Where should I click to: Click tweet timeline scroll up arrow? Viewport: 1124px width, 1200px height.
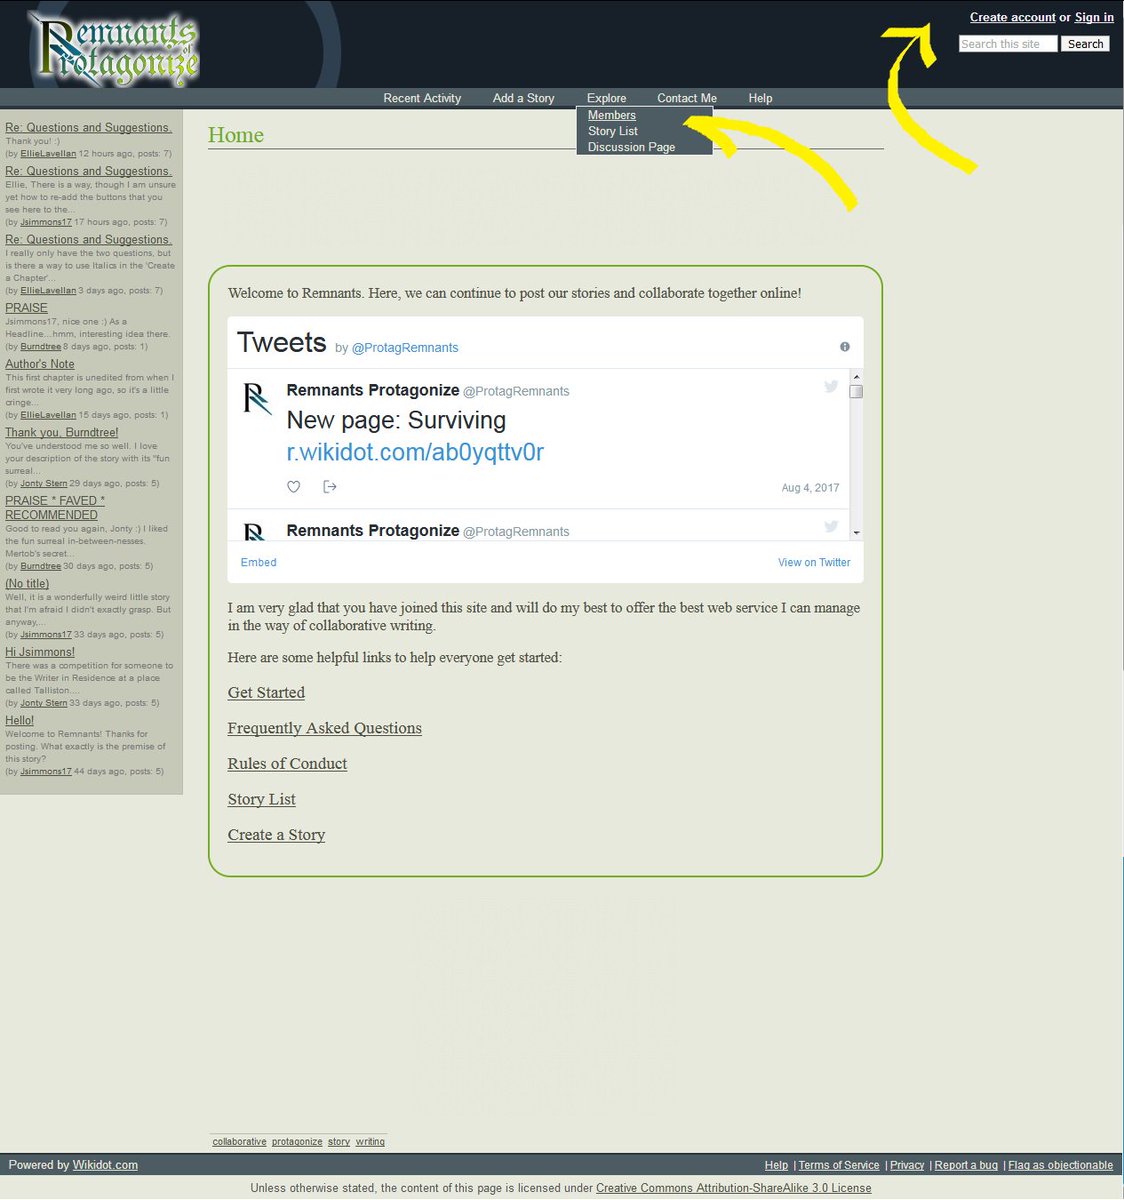(856, 376)
